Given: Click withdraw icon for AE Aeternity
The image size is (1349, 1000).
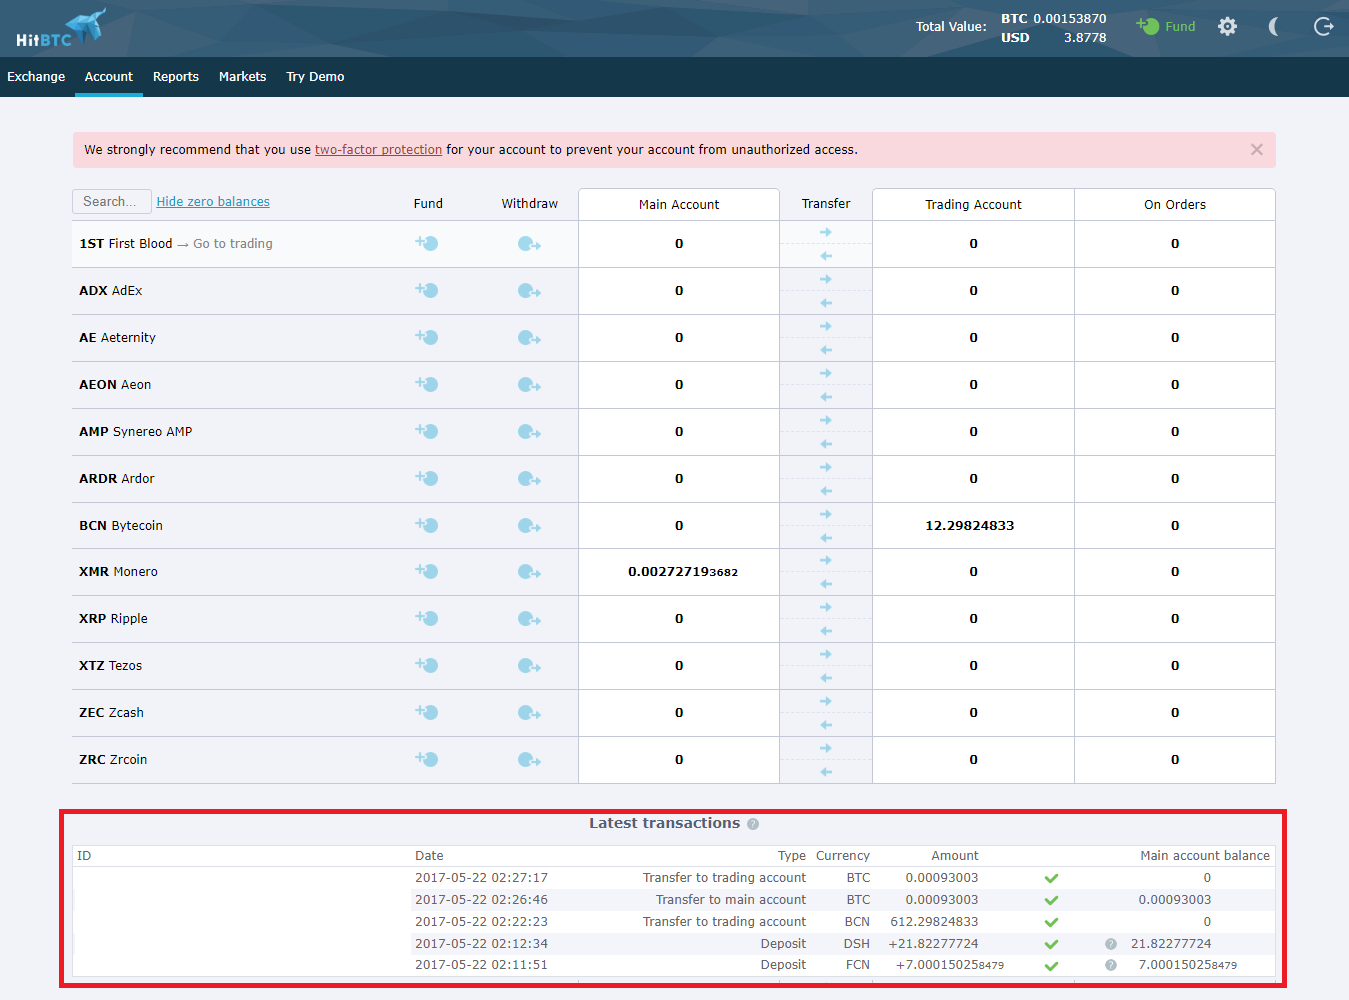Looking at the screenshot, I should point(529,338).
